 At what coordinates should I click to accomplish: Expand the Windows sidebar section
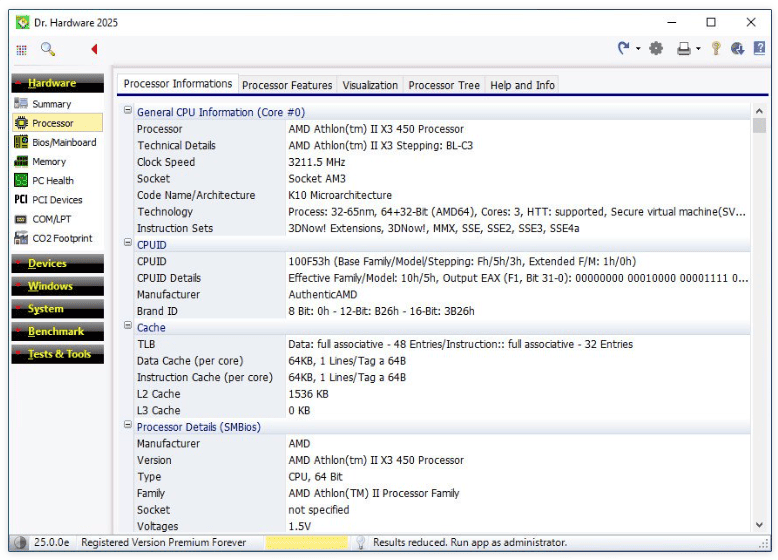[58, 286]
